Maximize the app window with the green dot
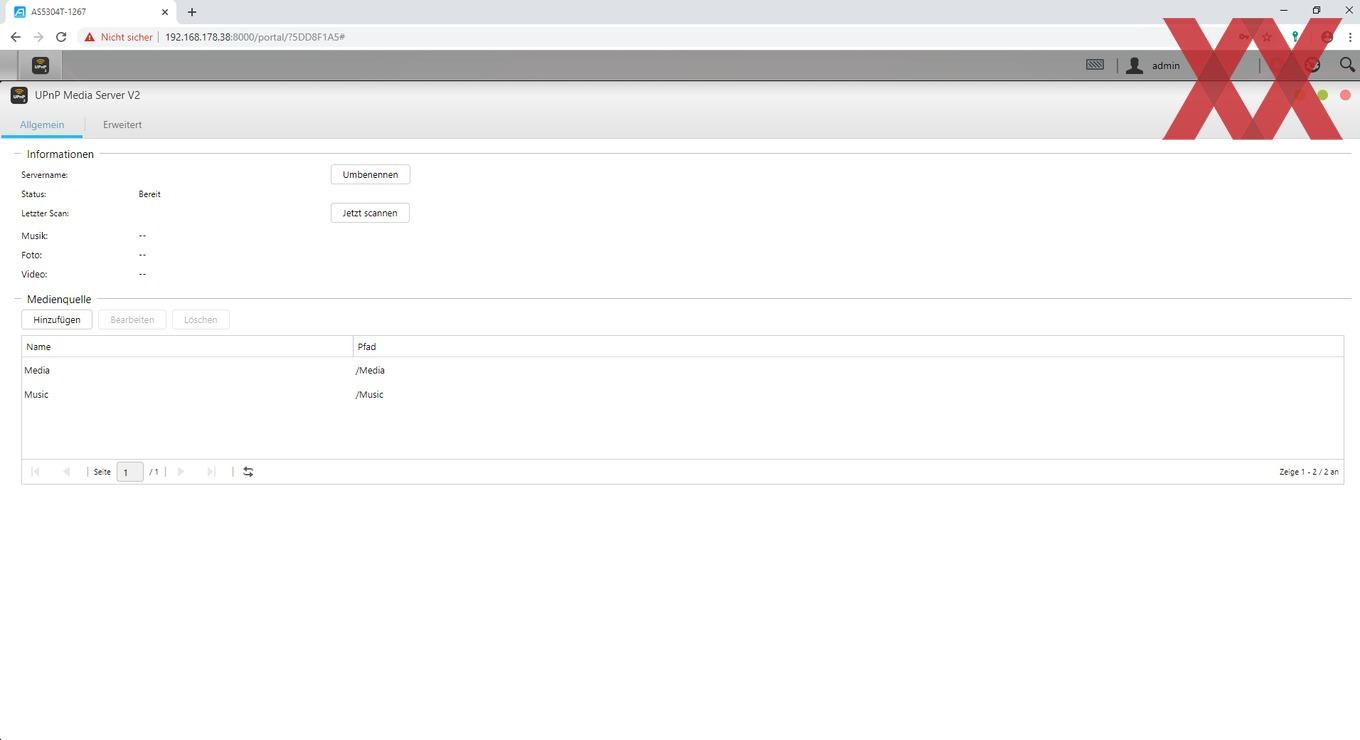The height and width of the screenshot is (740, 1360). tap(1322, 95)
